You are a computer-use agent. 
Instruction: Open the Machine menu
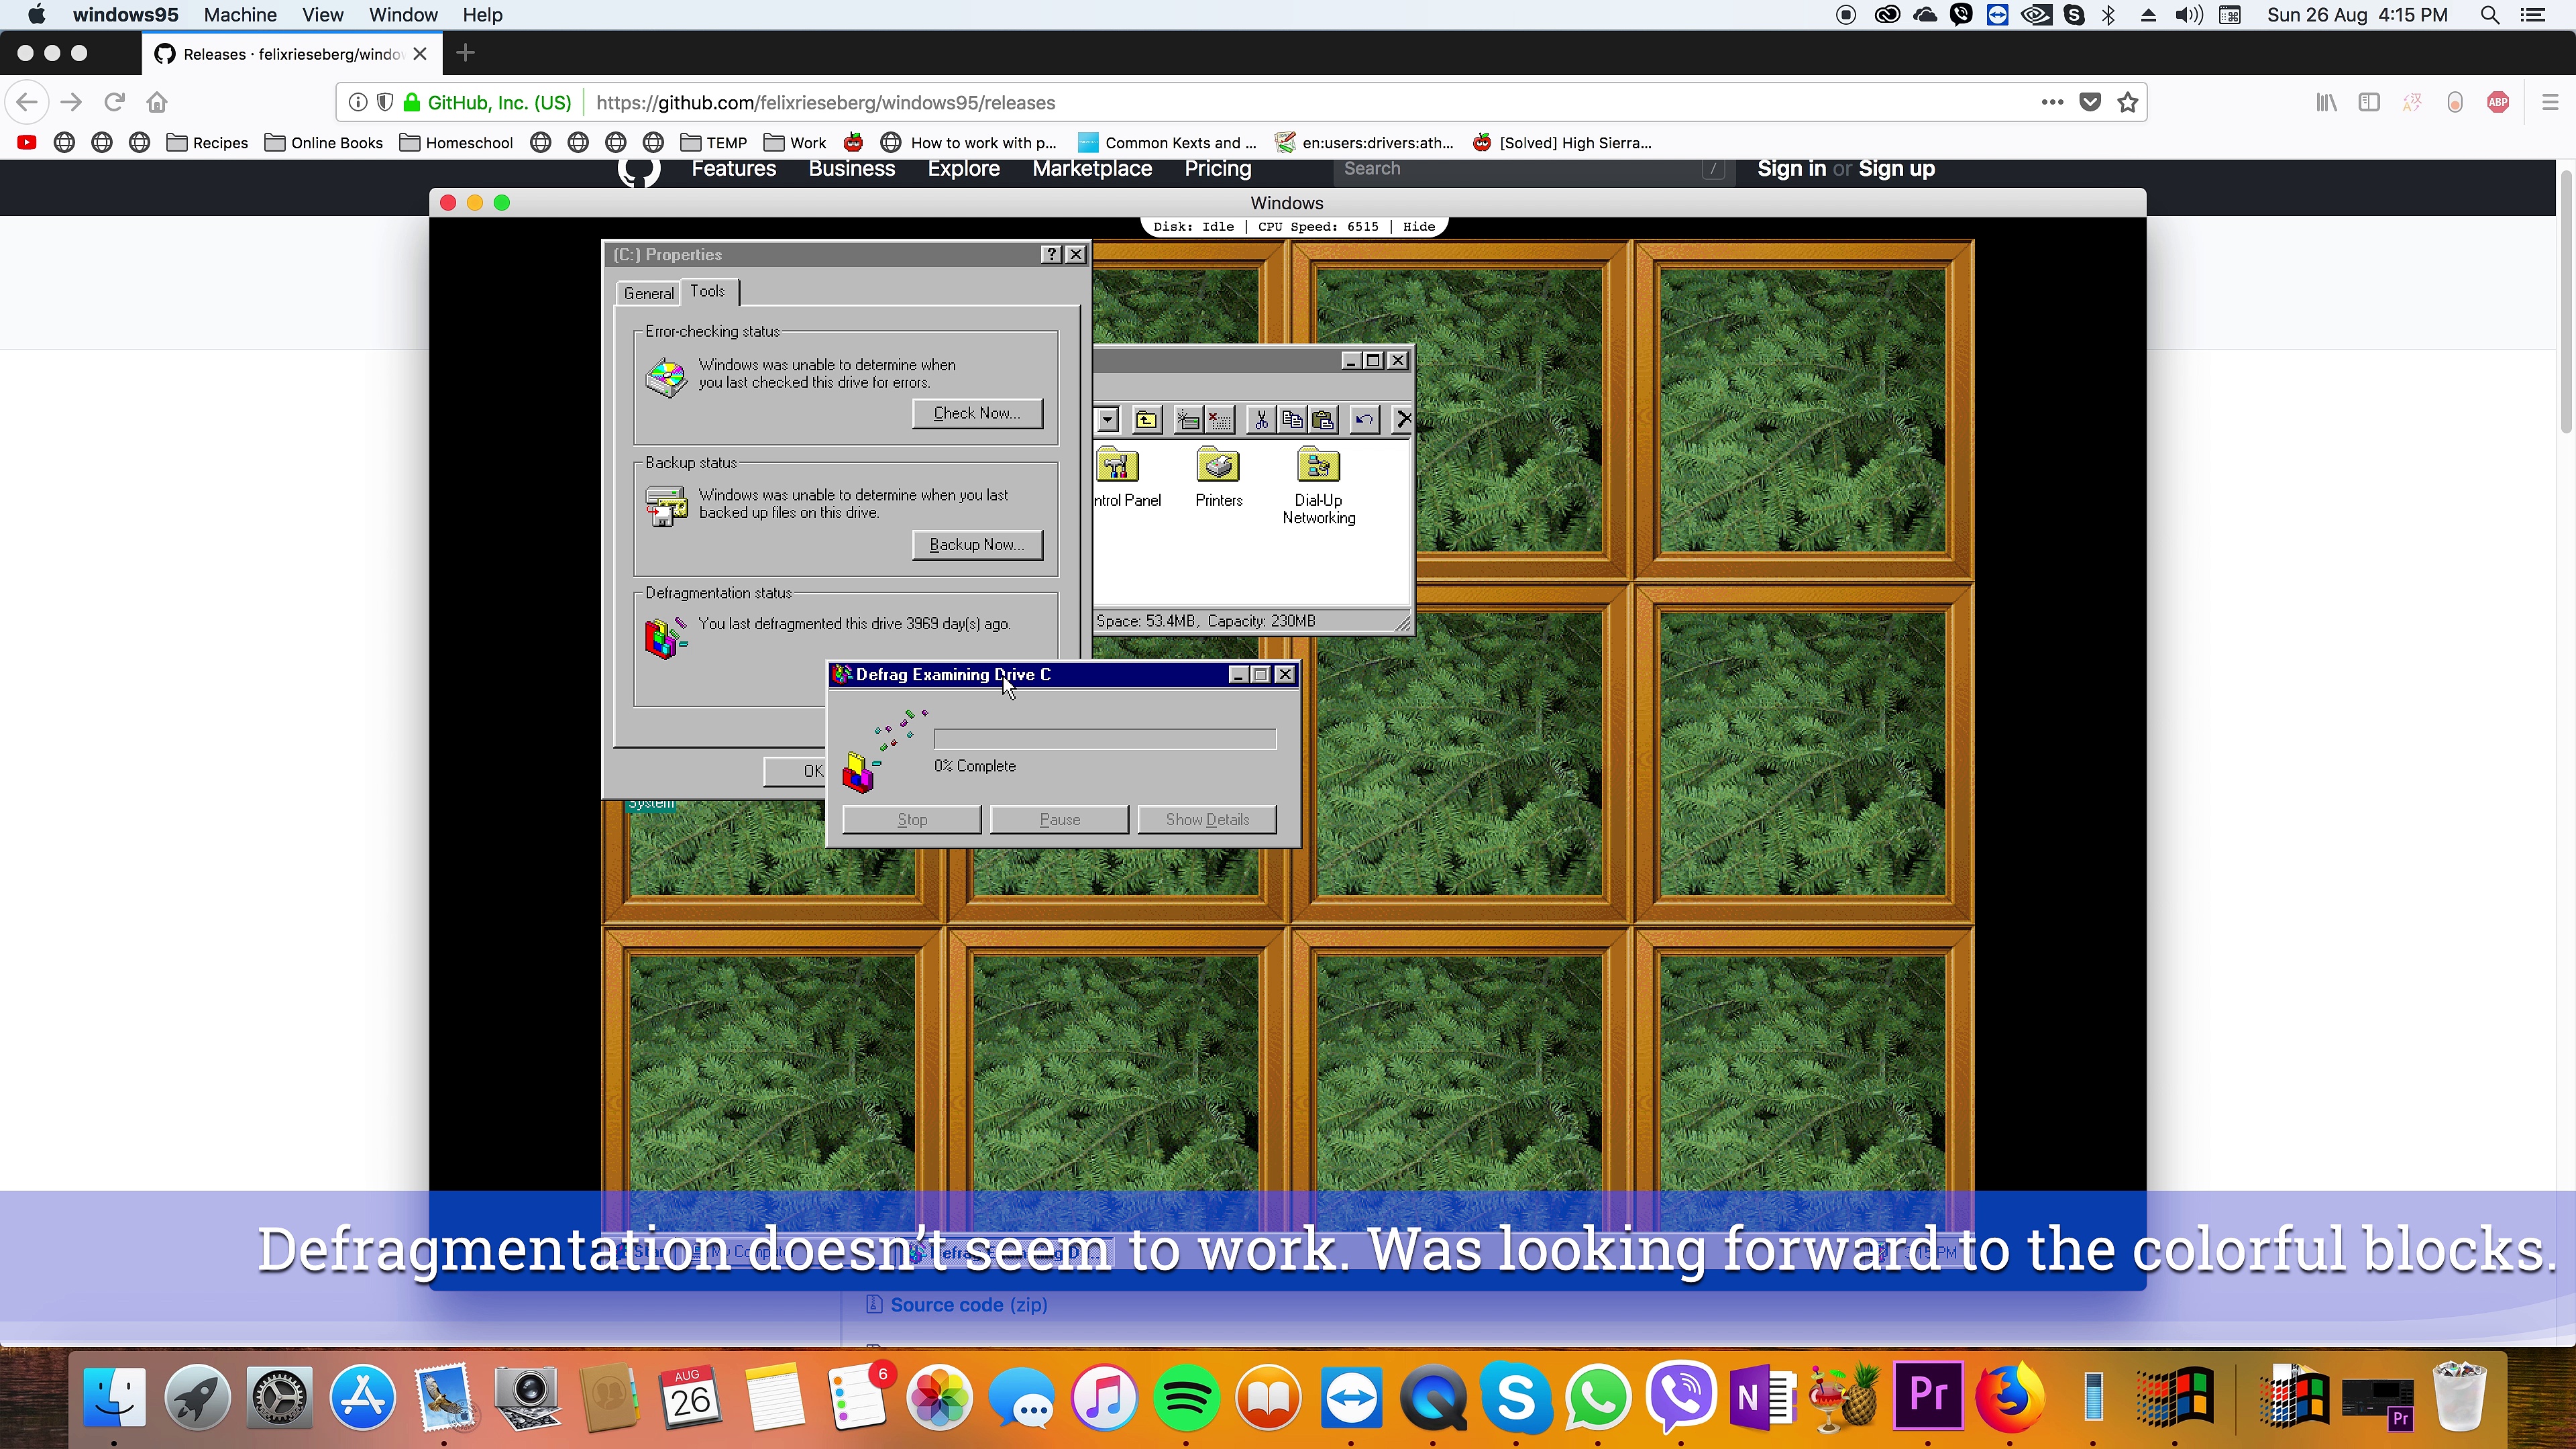pos(240,15)
